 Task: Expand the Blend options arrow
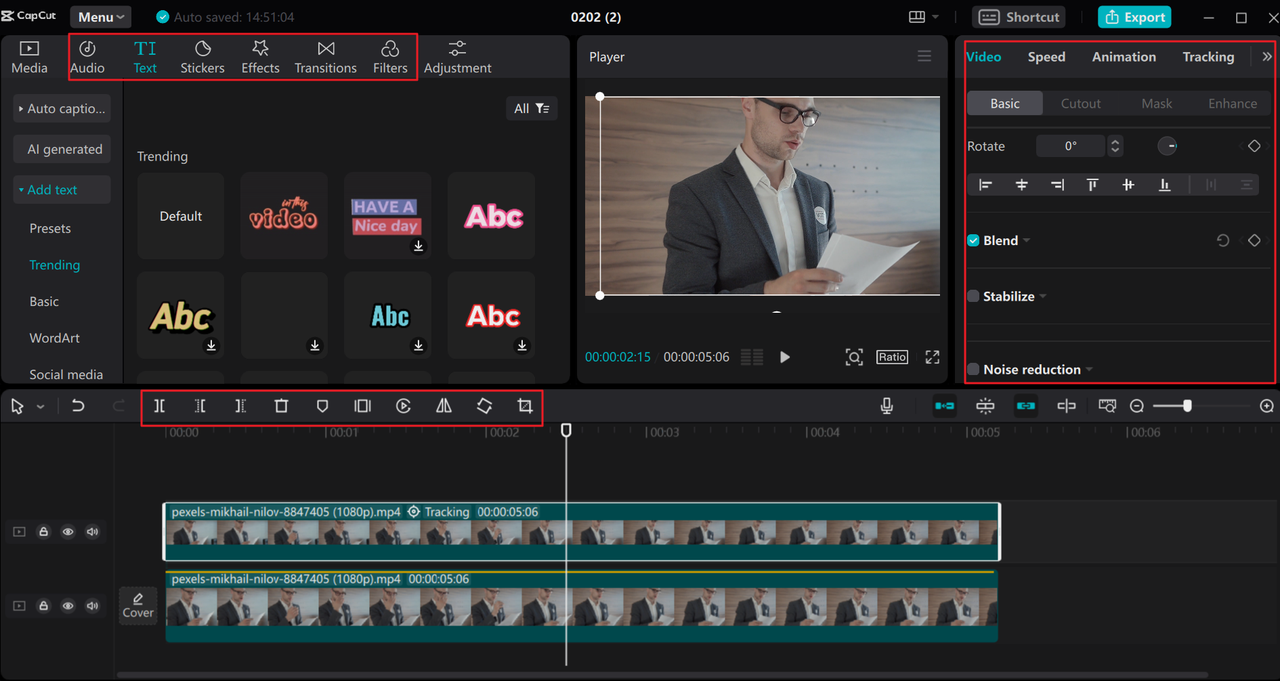(x=1027, y=241)
